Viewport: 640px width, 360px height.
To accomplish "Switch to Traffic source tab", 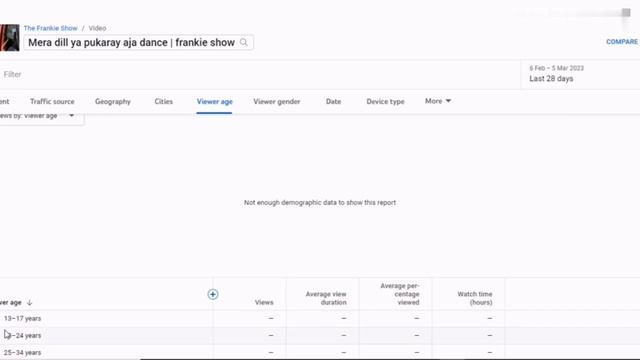I will [x=52, y=102].
